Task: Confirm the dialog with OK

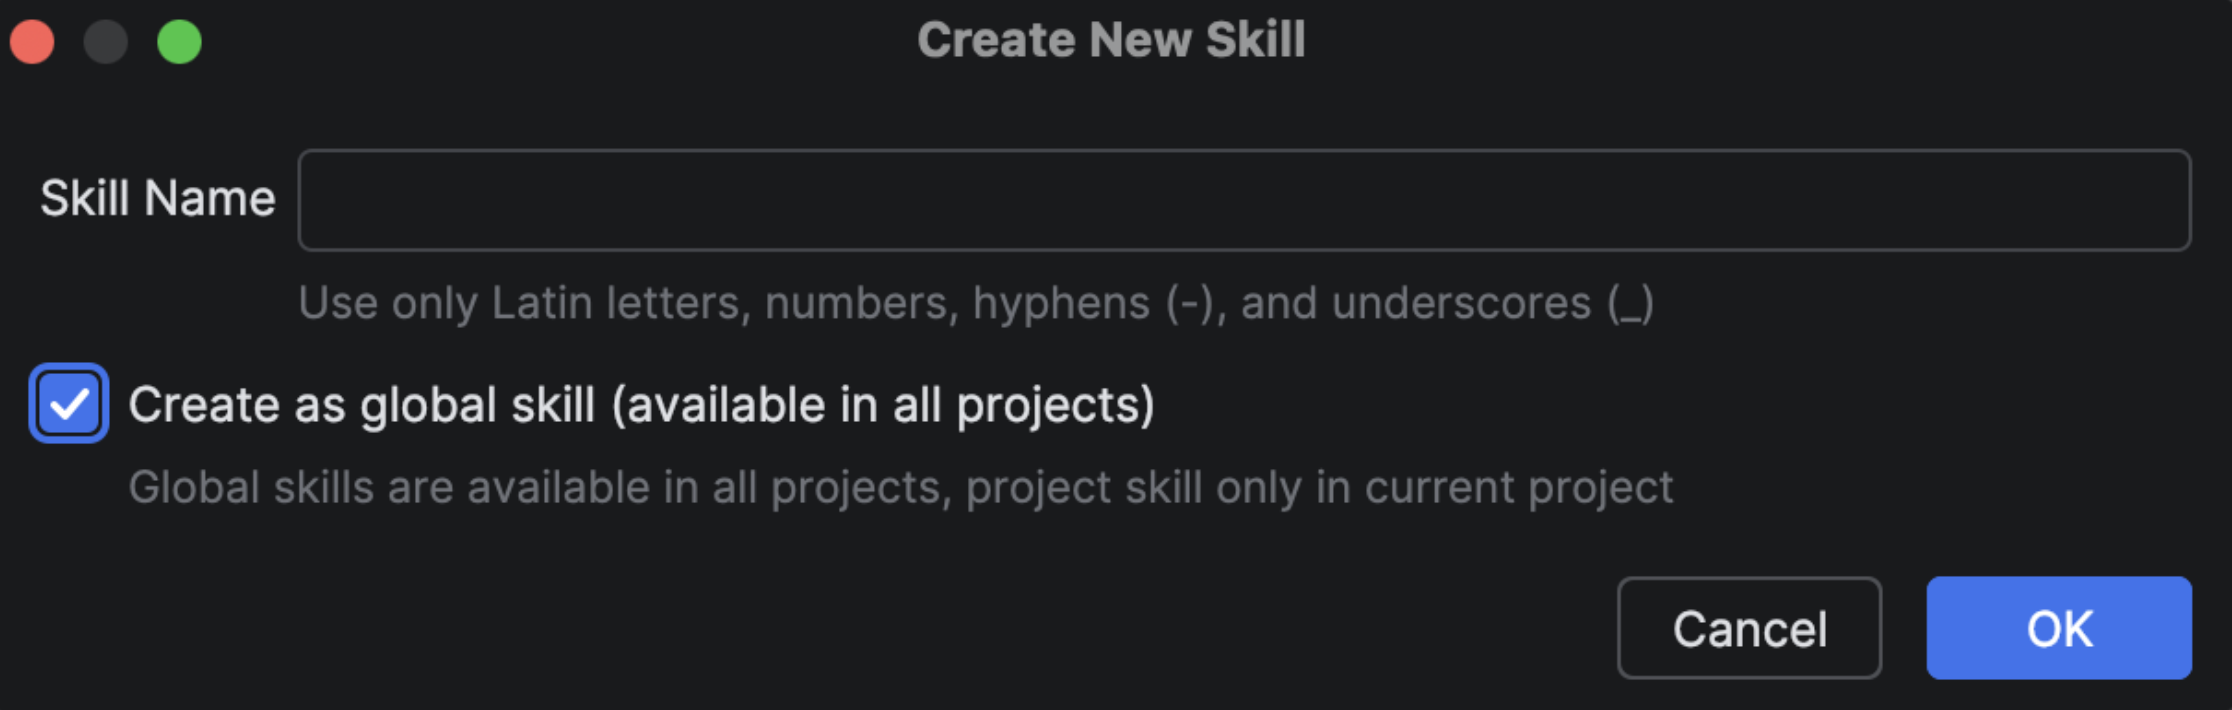Action: (2059, 628)
